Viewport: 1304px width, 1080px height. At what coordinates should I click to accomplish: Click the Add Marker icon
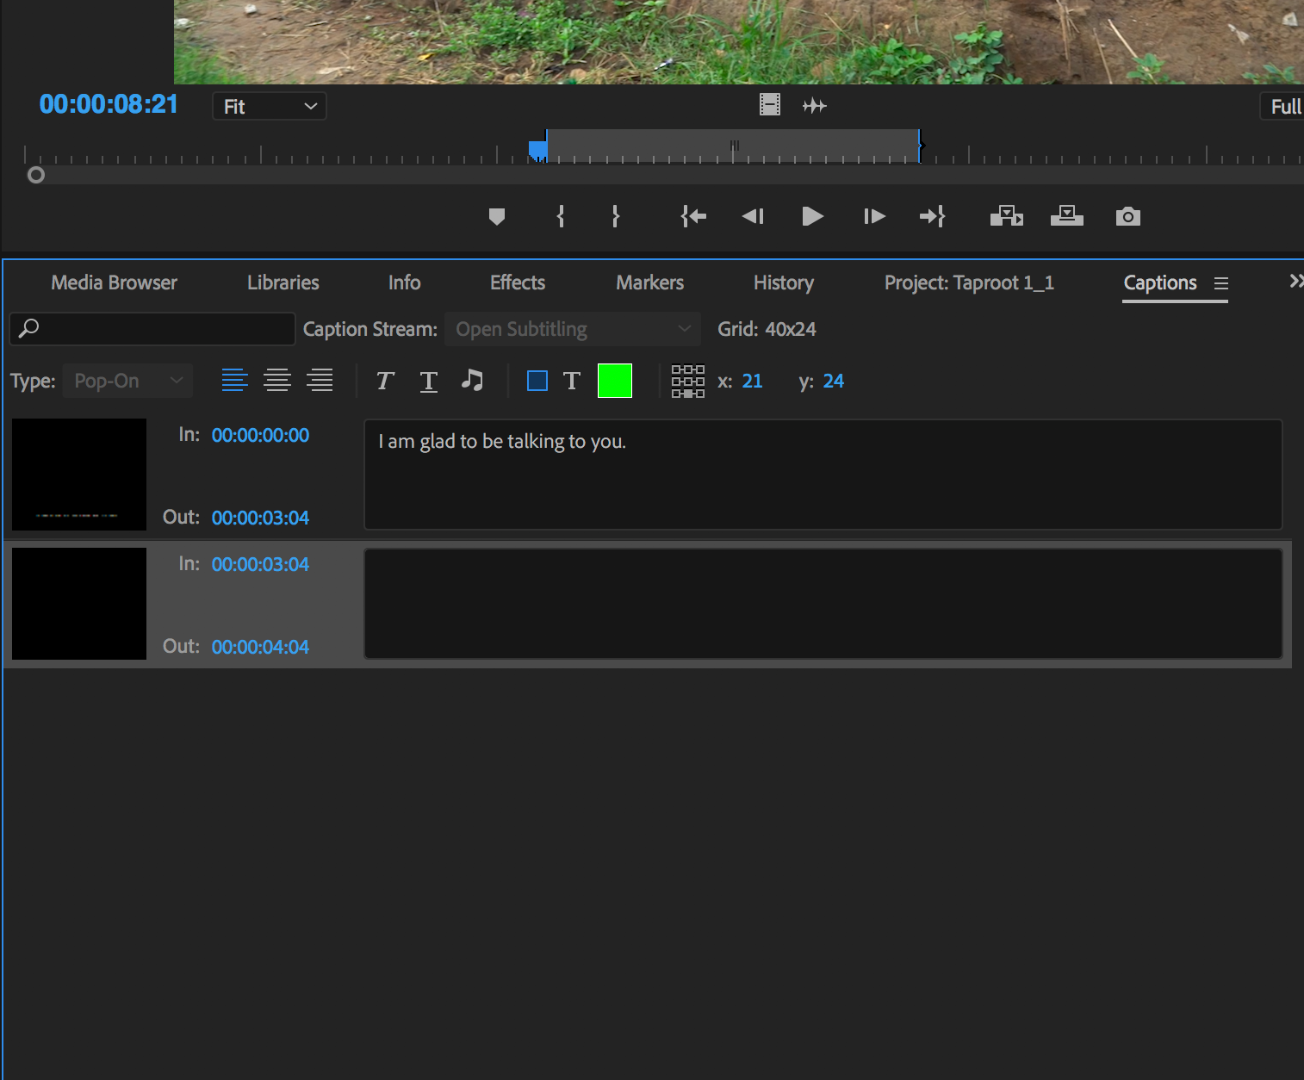pos(496,216)
